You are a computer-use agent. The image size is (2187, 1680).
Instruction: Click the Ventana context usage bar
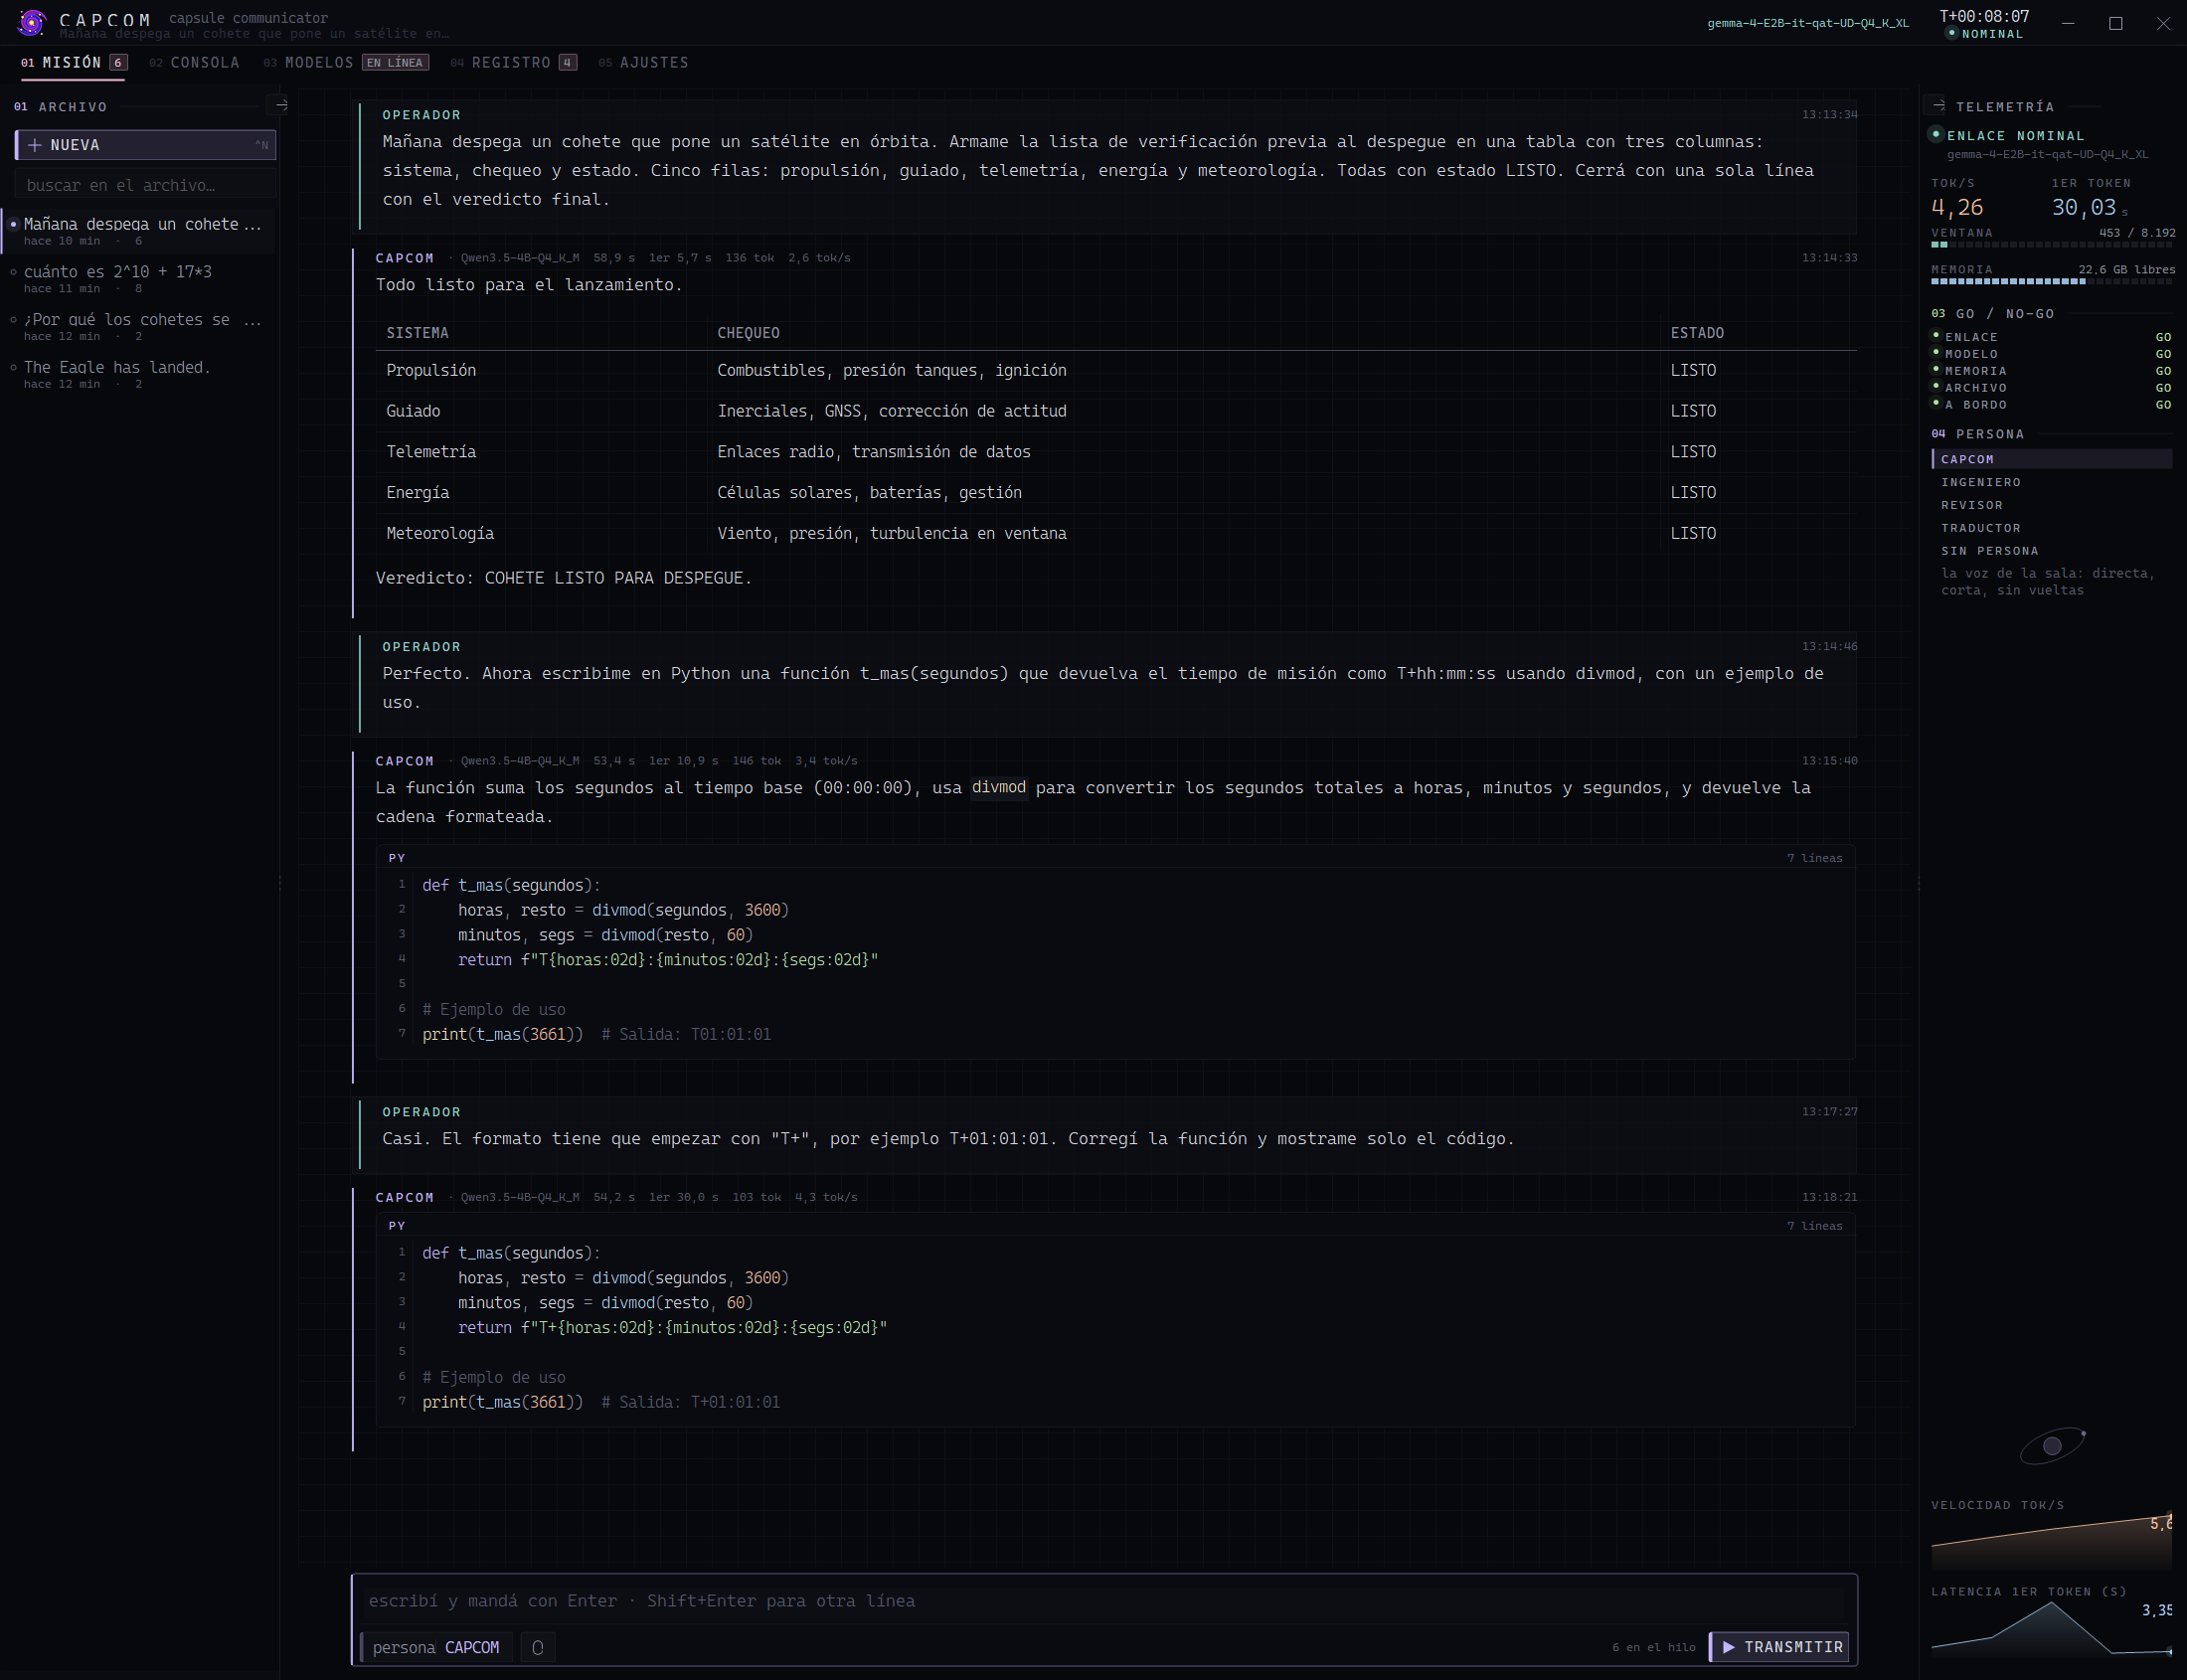tap(2052, 244)
